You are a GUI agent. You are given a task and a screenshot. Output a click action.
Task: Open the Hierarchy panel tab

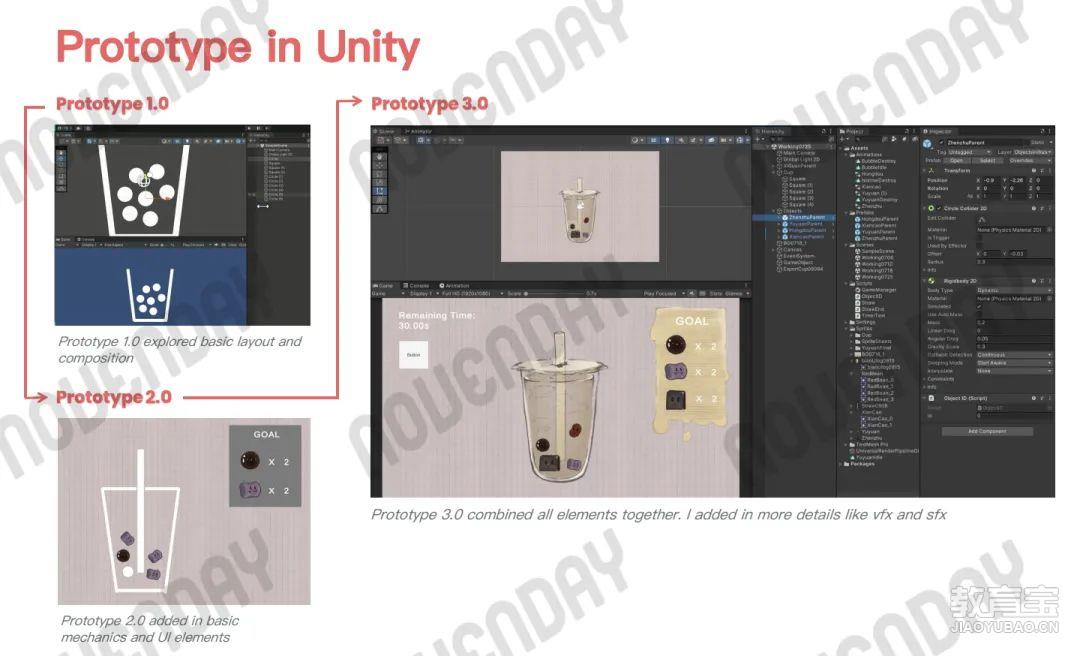(771, 131)
